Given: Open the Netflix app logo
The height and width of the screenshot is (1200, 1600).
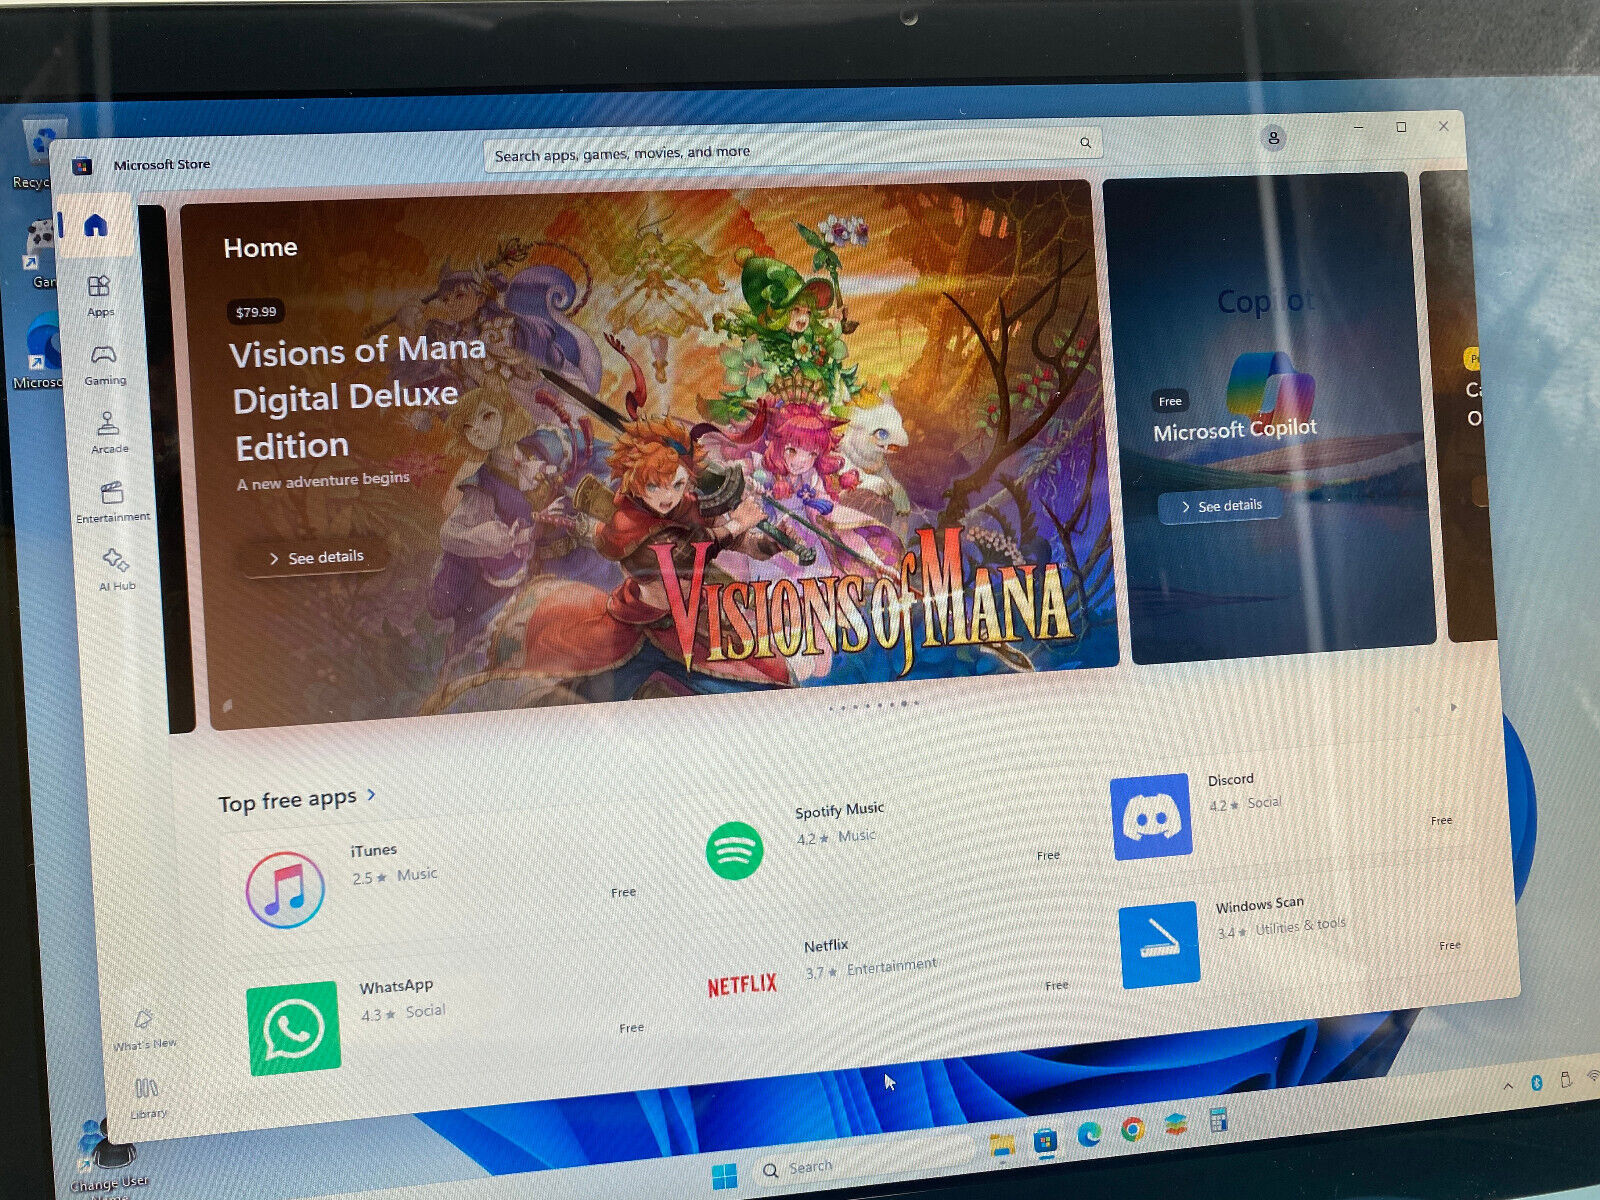Looking at the screenshot, I should pyautogui.click(x=742, y=985).
